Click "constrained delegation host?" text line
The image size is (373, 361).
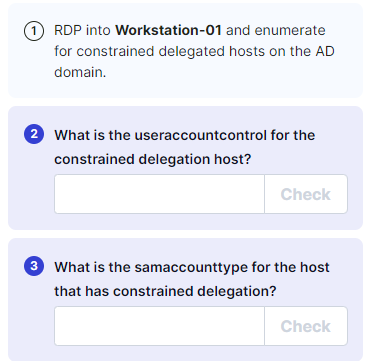pos(152,159)
